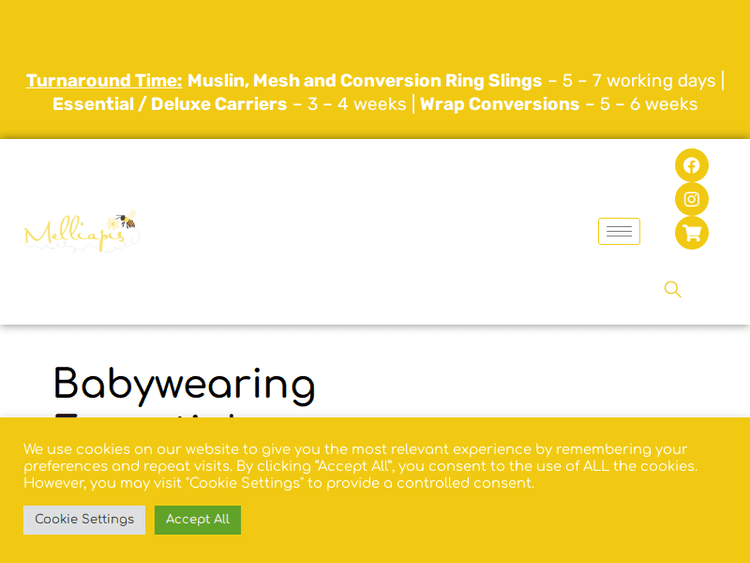
Task: Click the Babywearing page heading
Action: (x=184, y=384)
